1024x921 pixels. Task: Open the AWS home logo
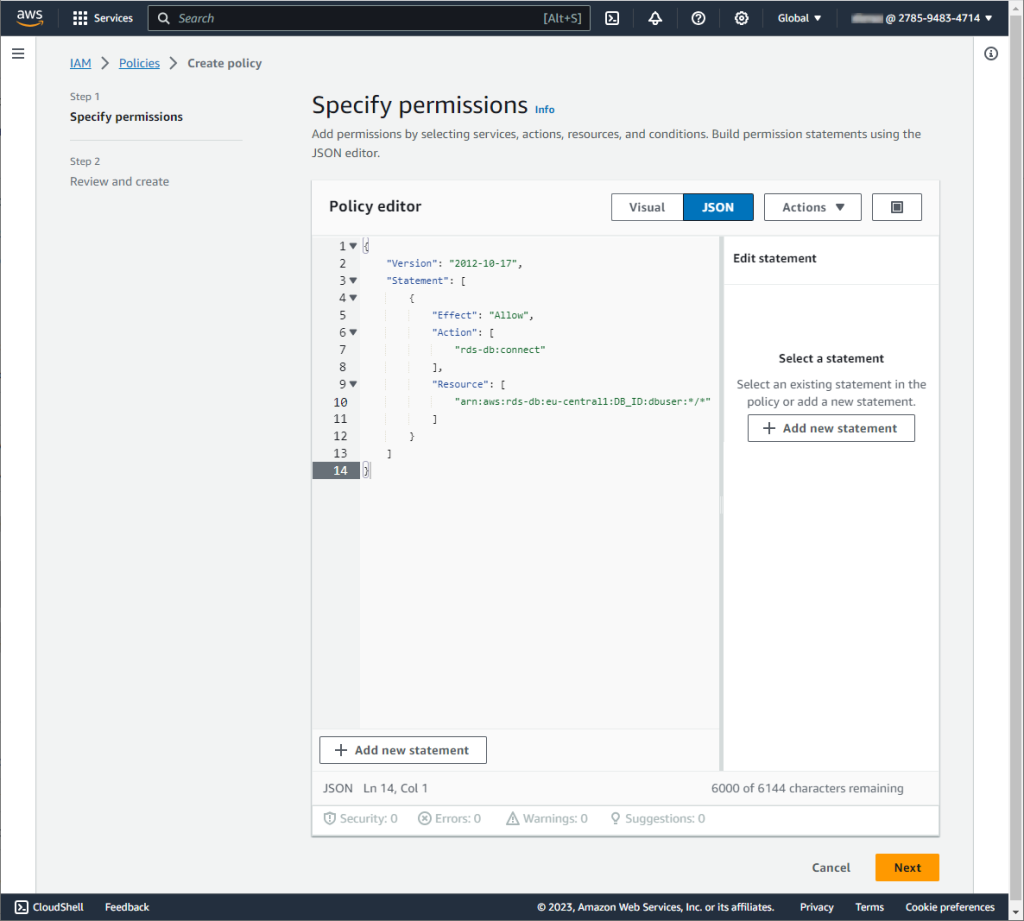tap(29, 18)
